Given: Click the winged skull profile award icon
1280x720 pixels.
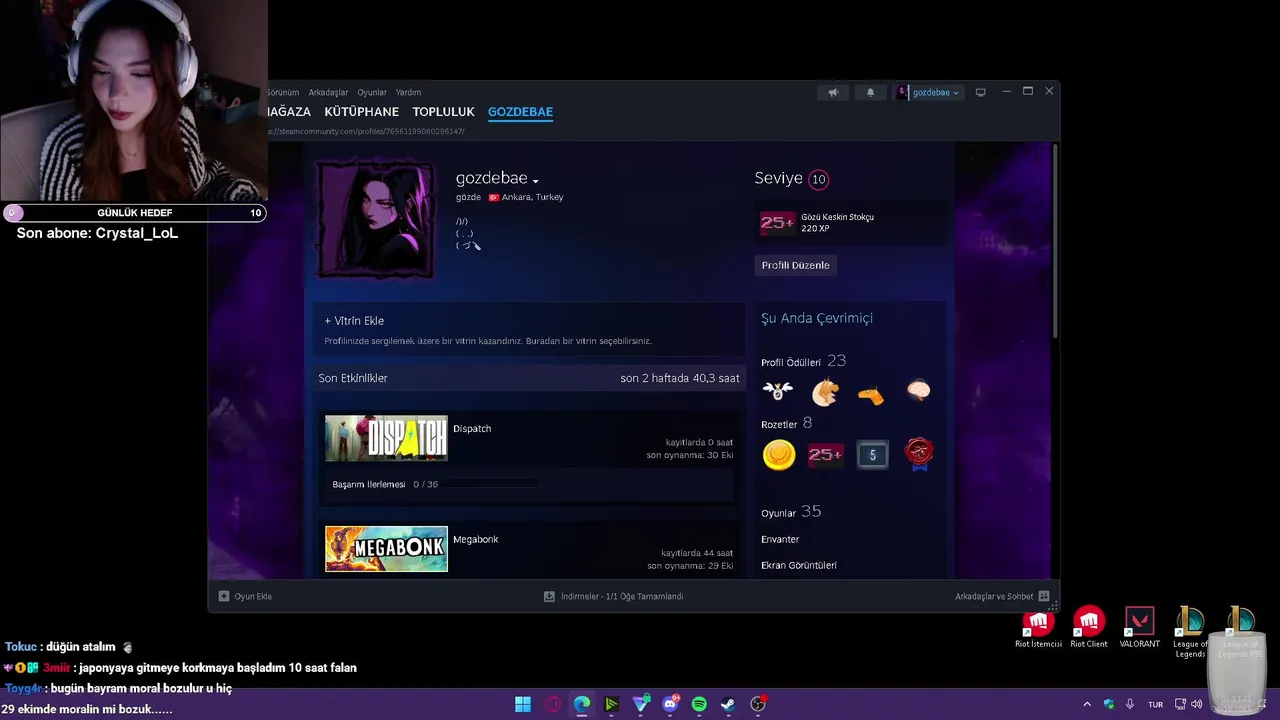Looking at the screenshot, I should pos(777,391).
